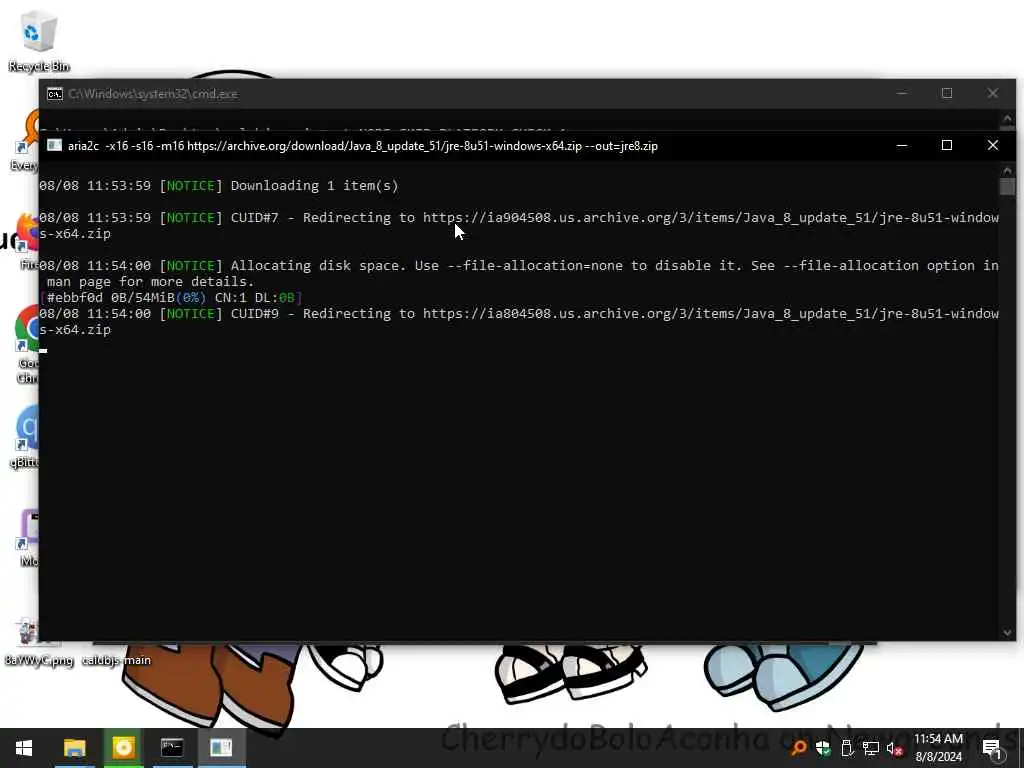The width and height of the screenshot is (1024, 768).
Task: Click the aria2c window system menu icon
Action: (x=55, y=145)
